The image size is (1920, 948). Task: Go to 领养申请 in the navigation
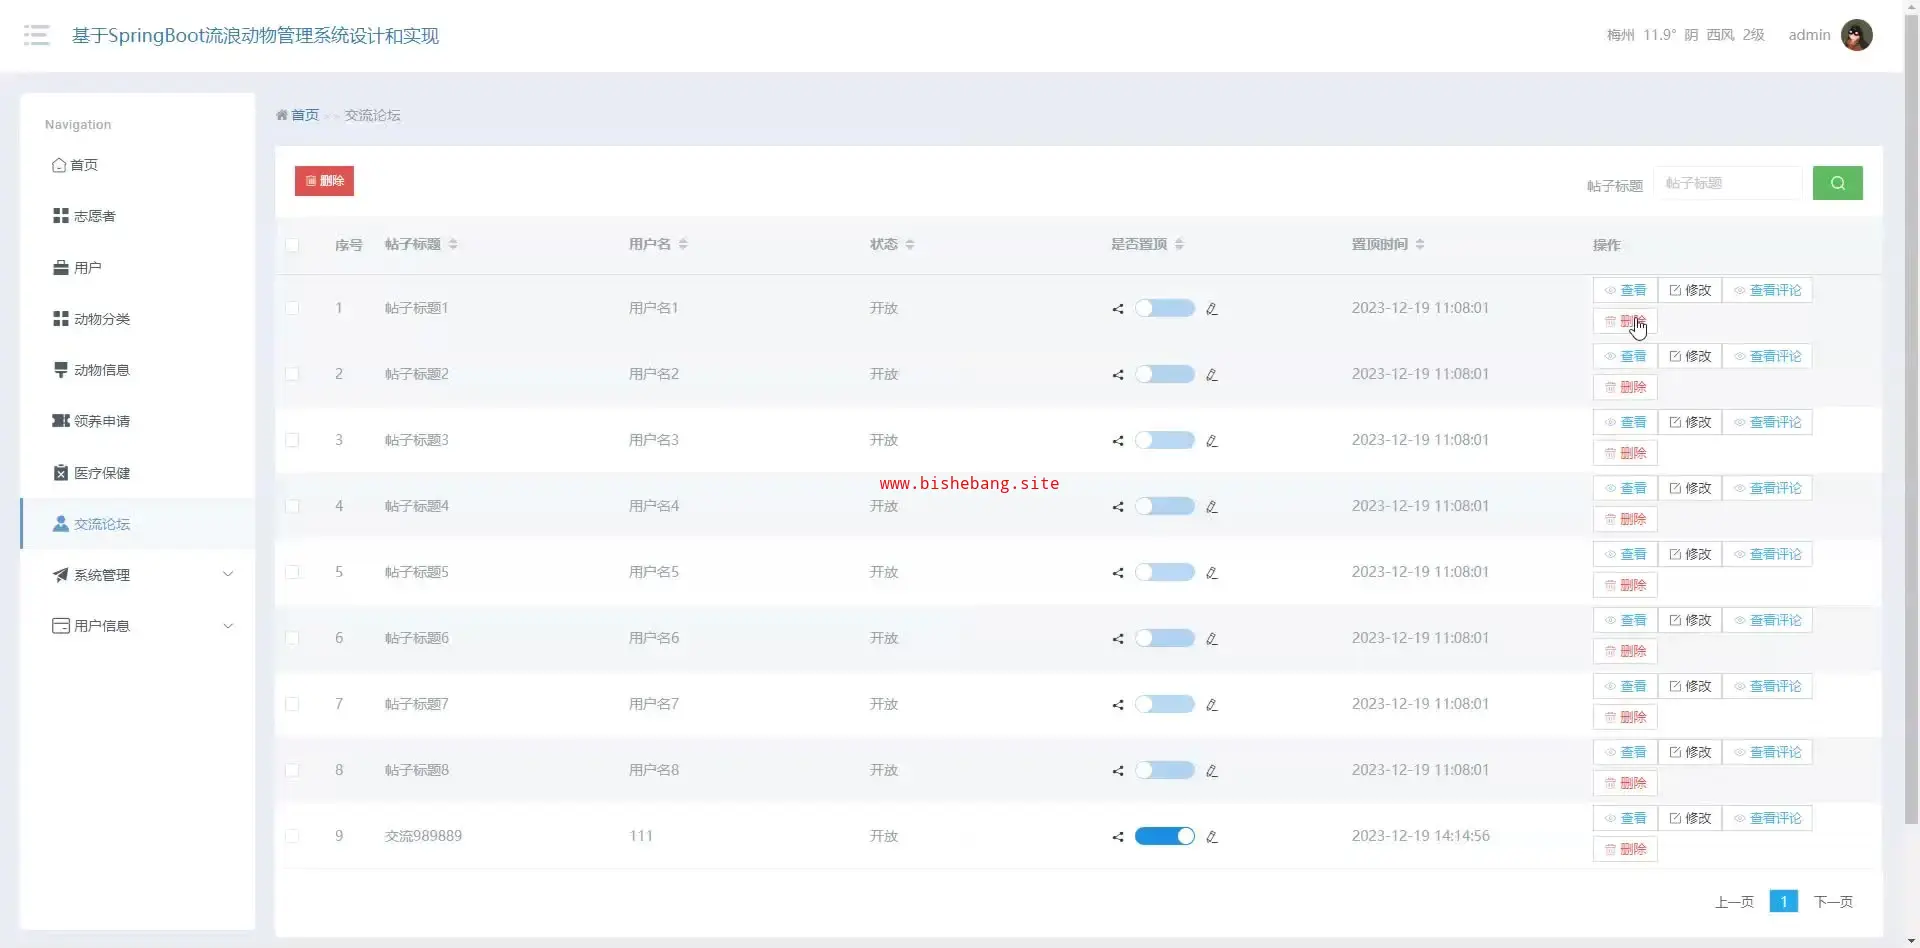coord(101,421)
